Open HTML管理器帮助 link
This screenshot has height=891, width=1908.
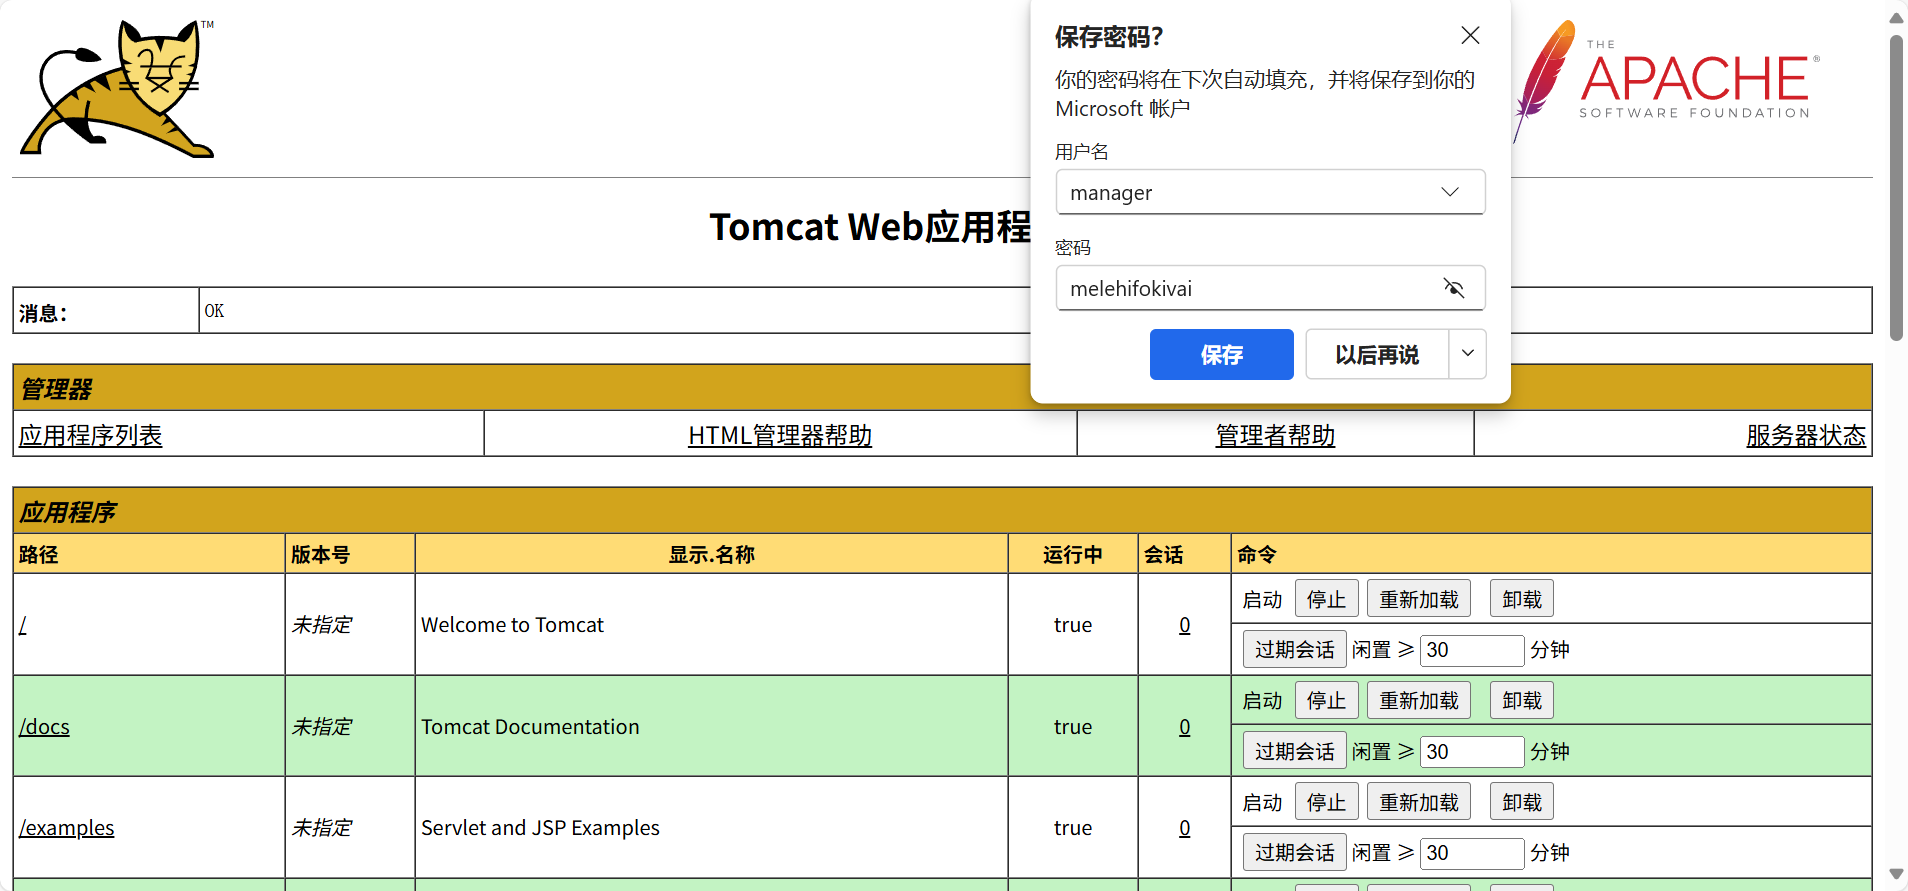[x=780, y=435]
